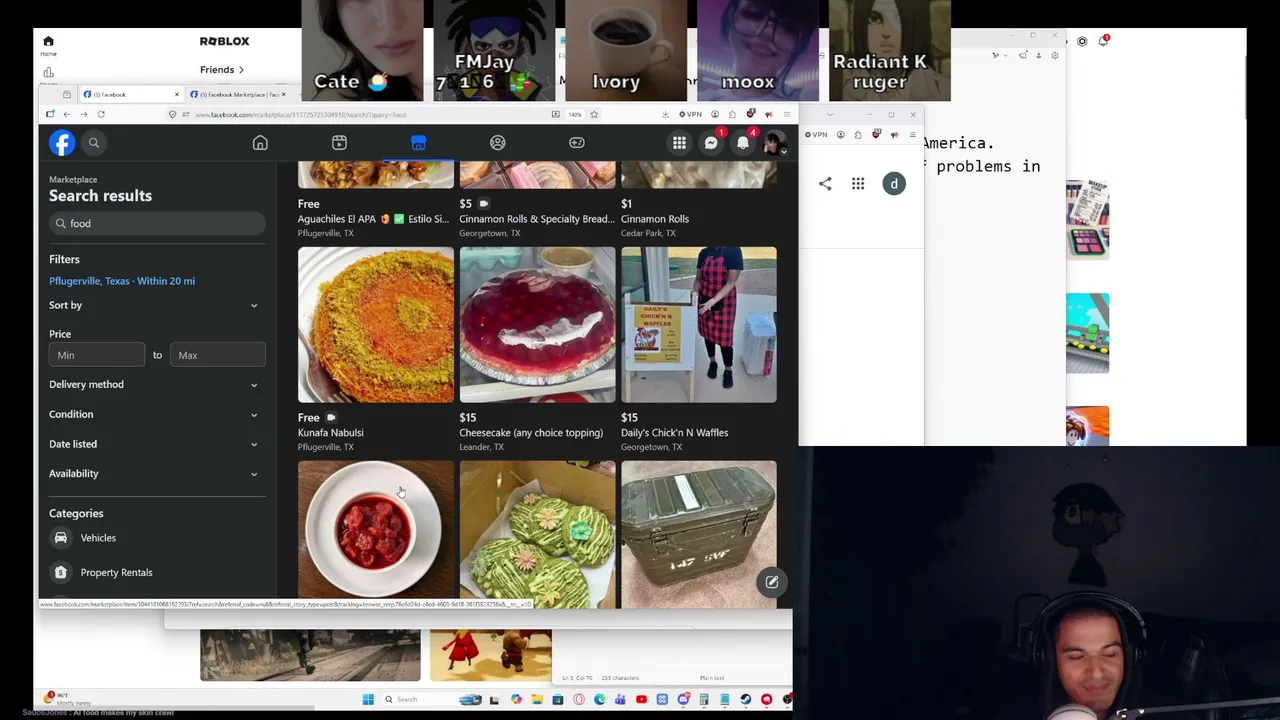Open the green decorated cookies photo
1280x720 pixels.
click(x=537, y=535)
